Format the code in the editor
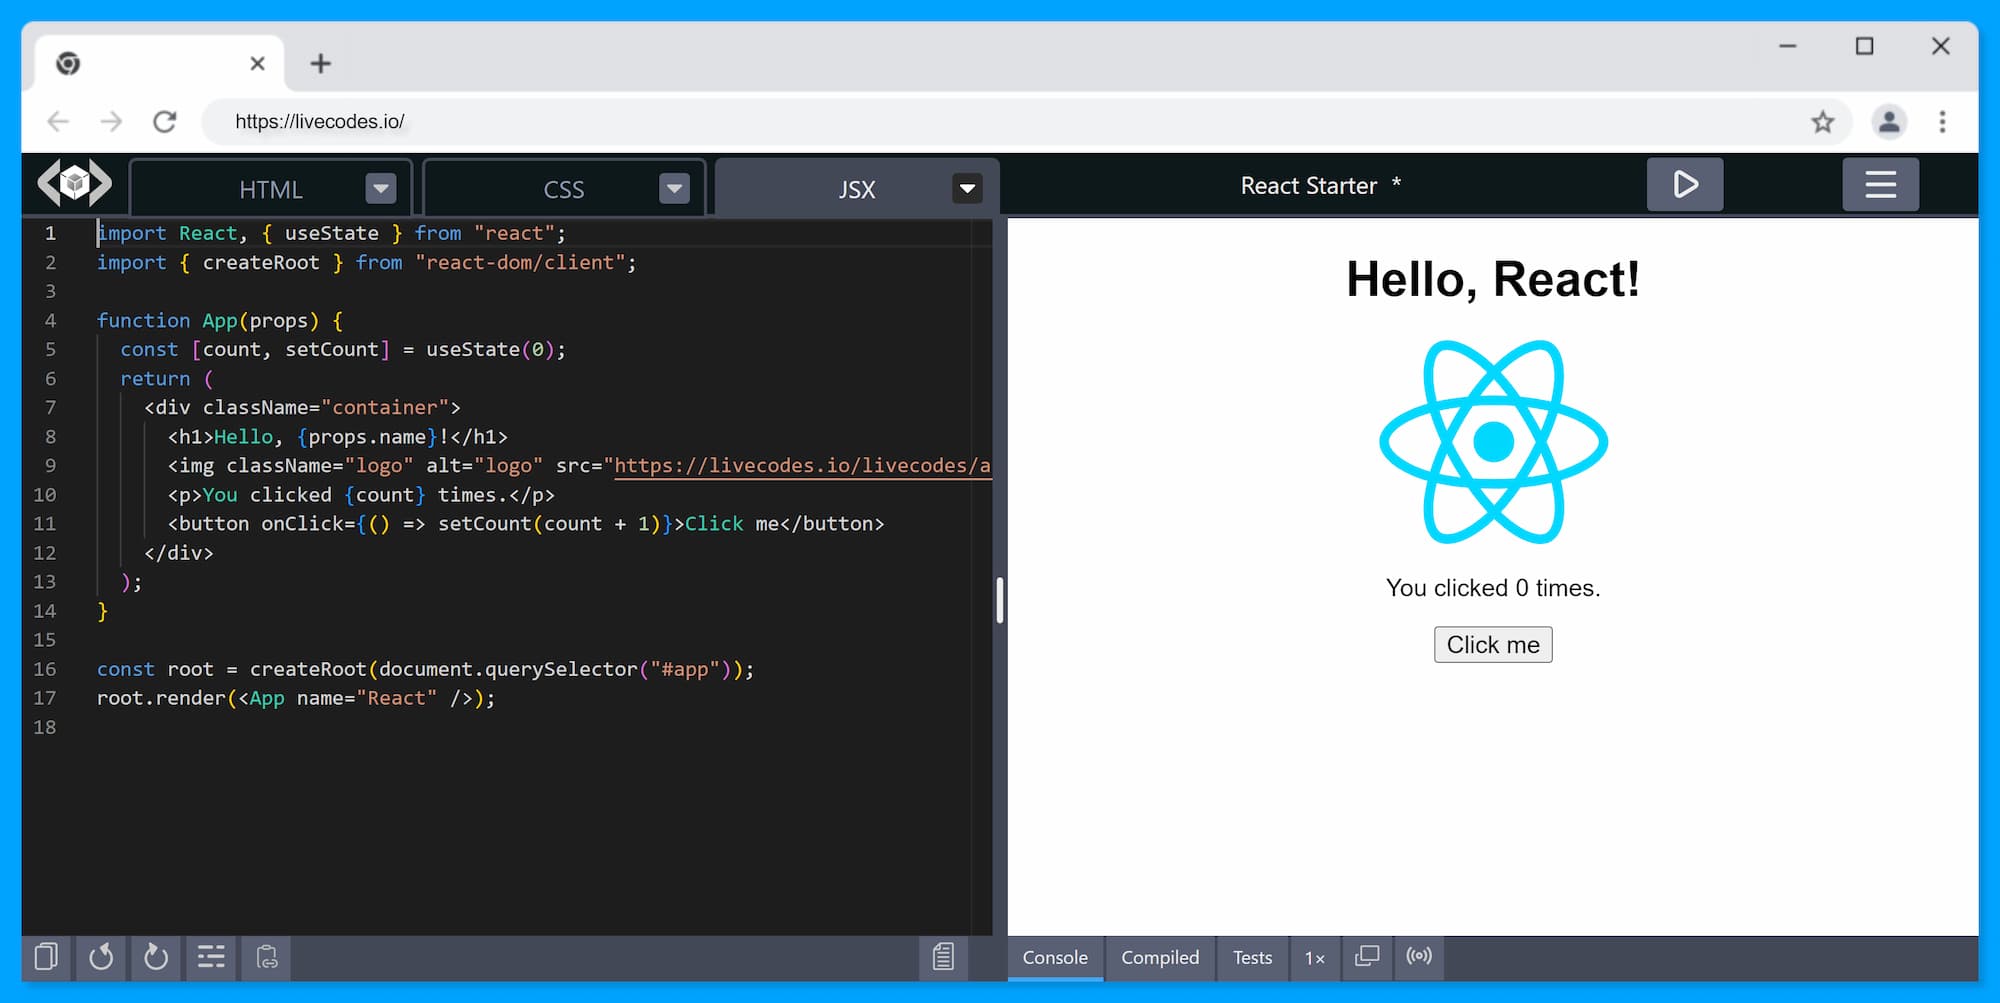The image size is (2000, 1003). point(211,957)
